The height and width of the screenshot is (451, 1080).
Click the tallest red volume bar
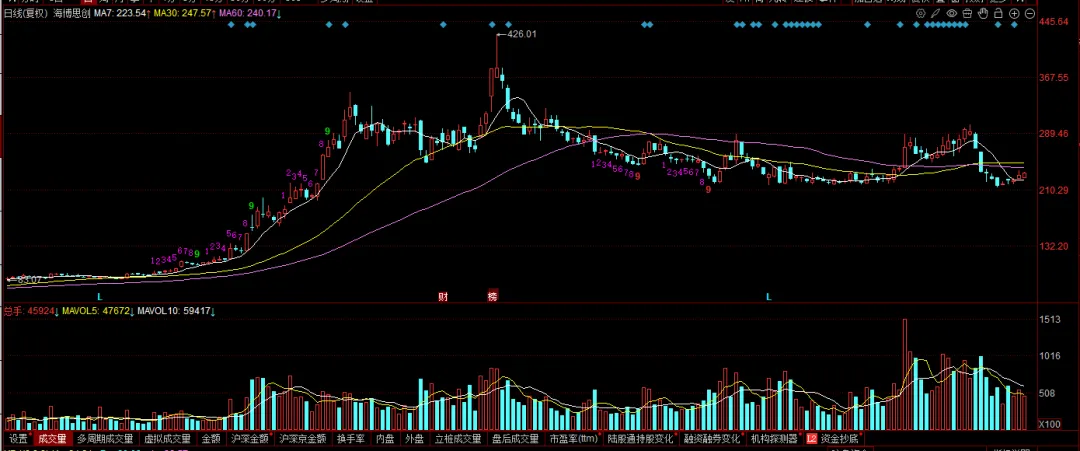(x=905, y=374)
